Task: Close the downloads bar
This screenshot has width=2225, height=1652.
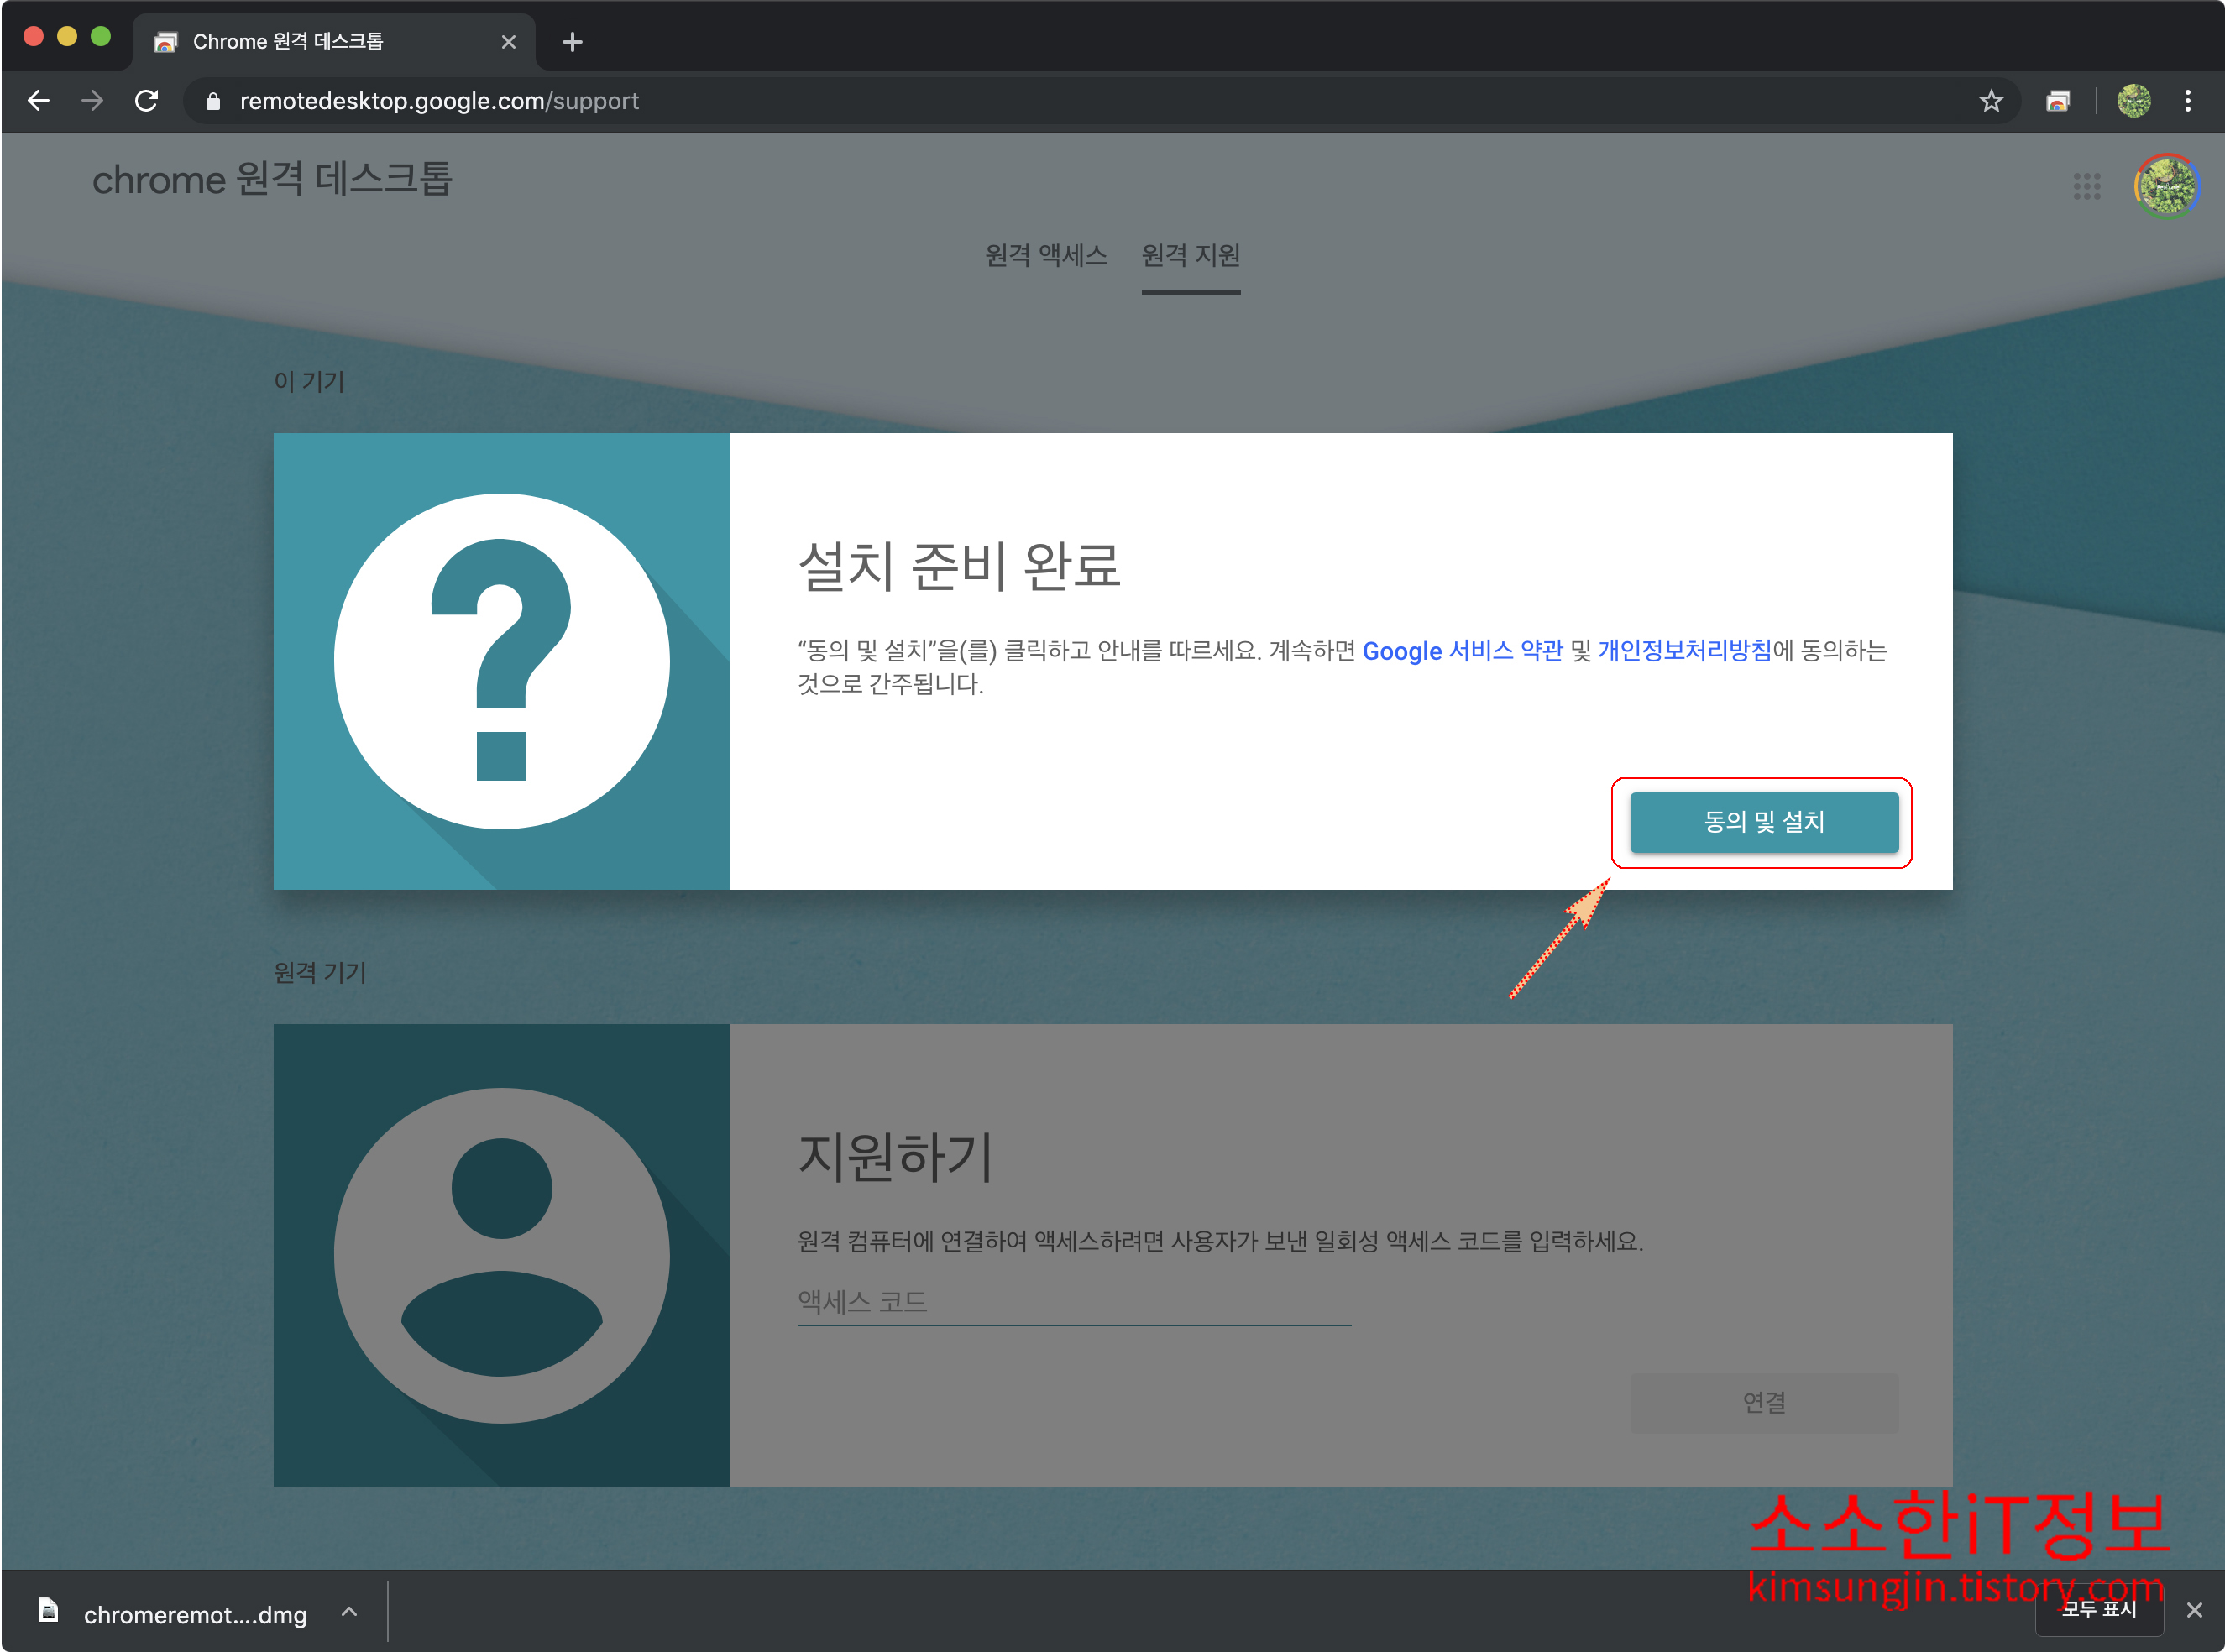Action: pyautogui.click(x=2194, y=1610)
